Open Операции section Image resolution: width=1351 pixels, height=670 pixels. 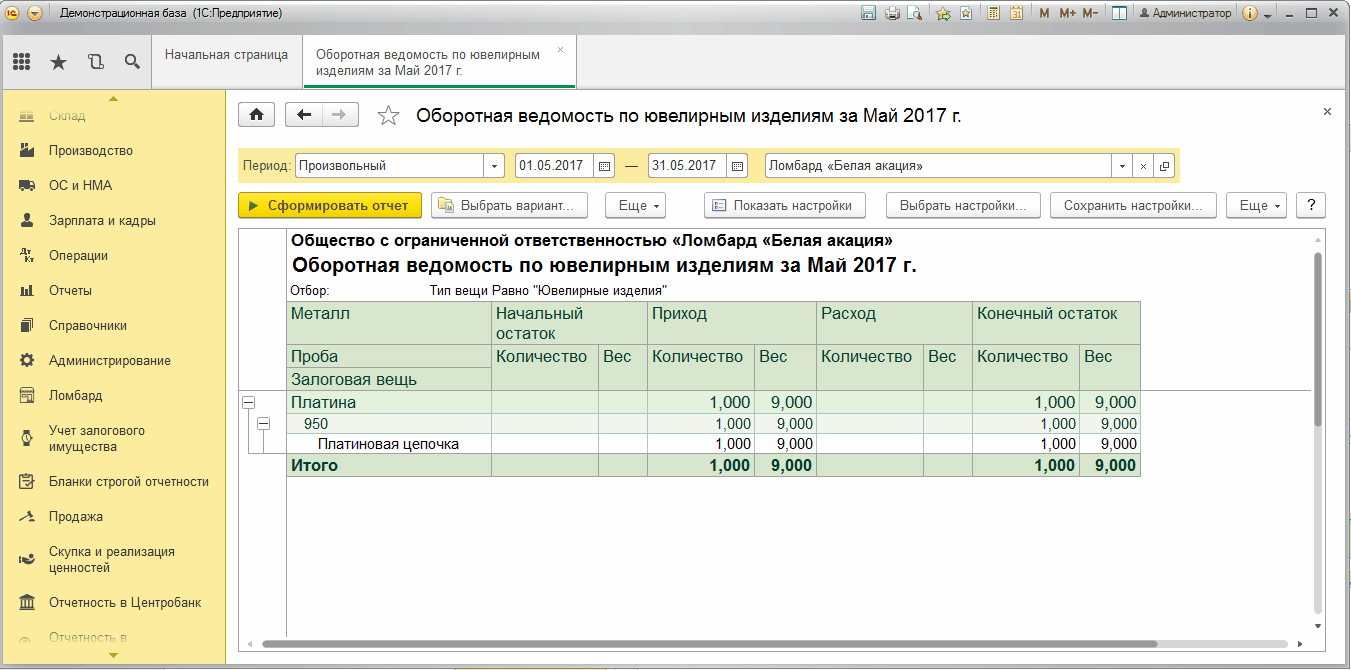pos(78,256)
